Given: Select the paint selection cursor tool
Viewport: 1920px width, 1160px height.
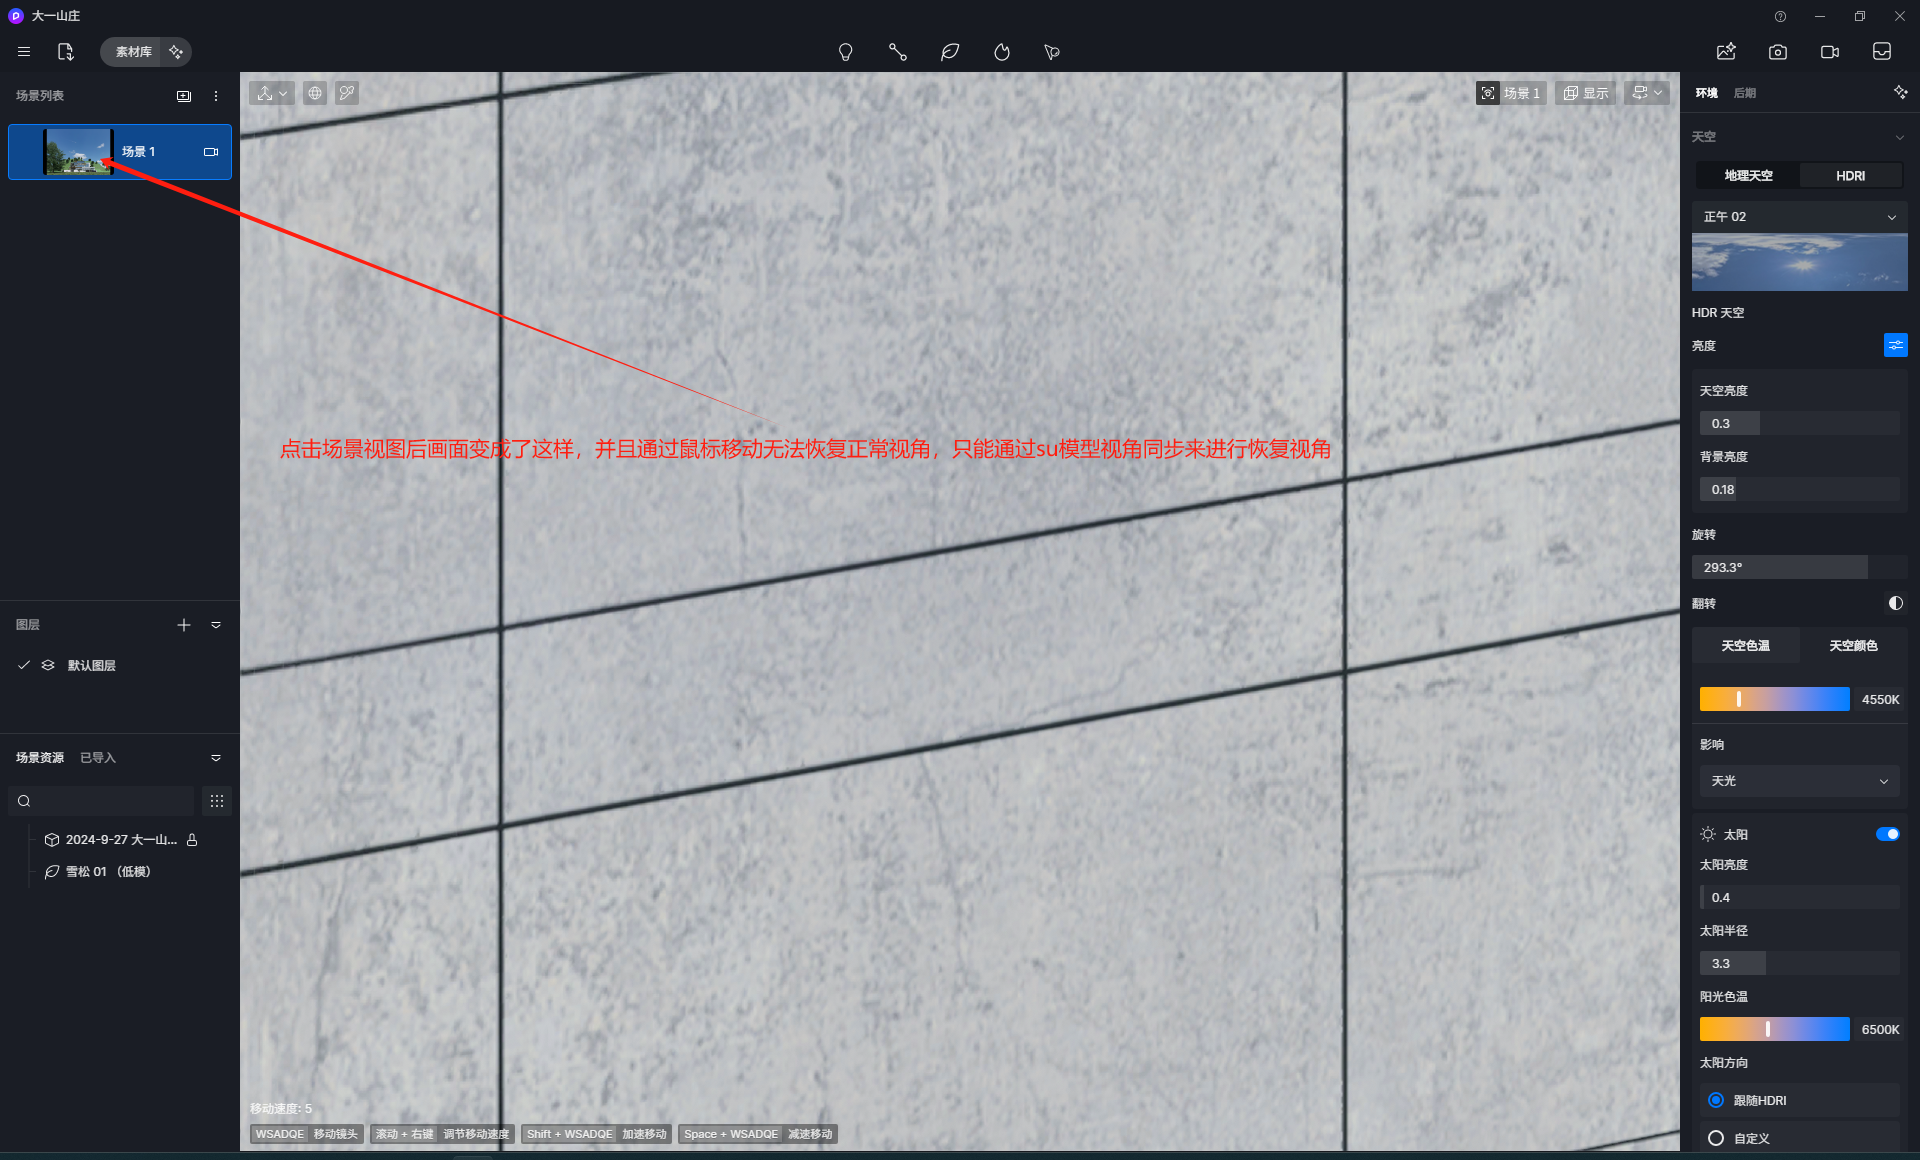Looking at the screenshot, I should tap(1052, 52).
